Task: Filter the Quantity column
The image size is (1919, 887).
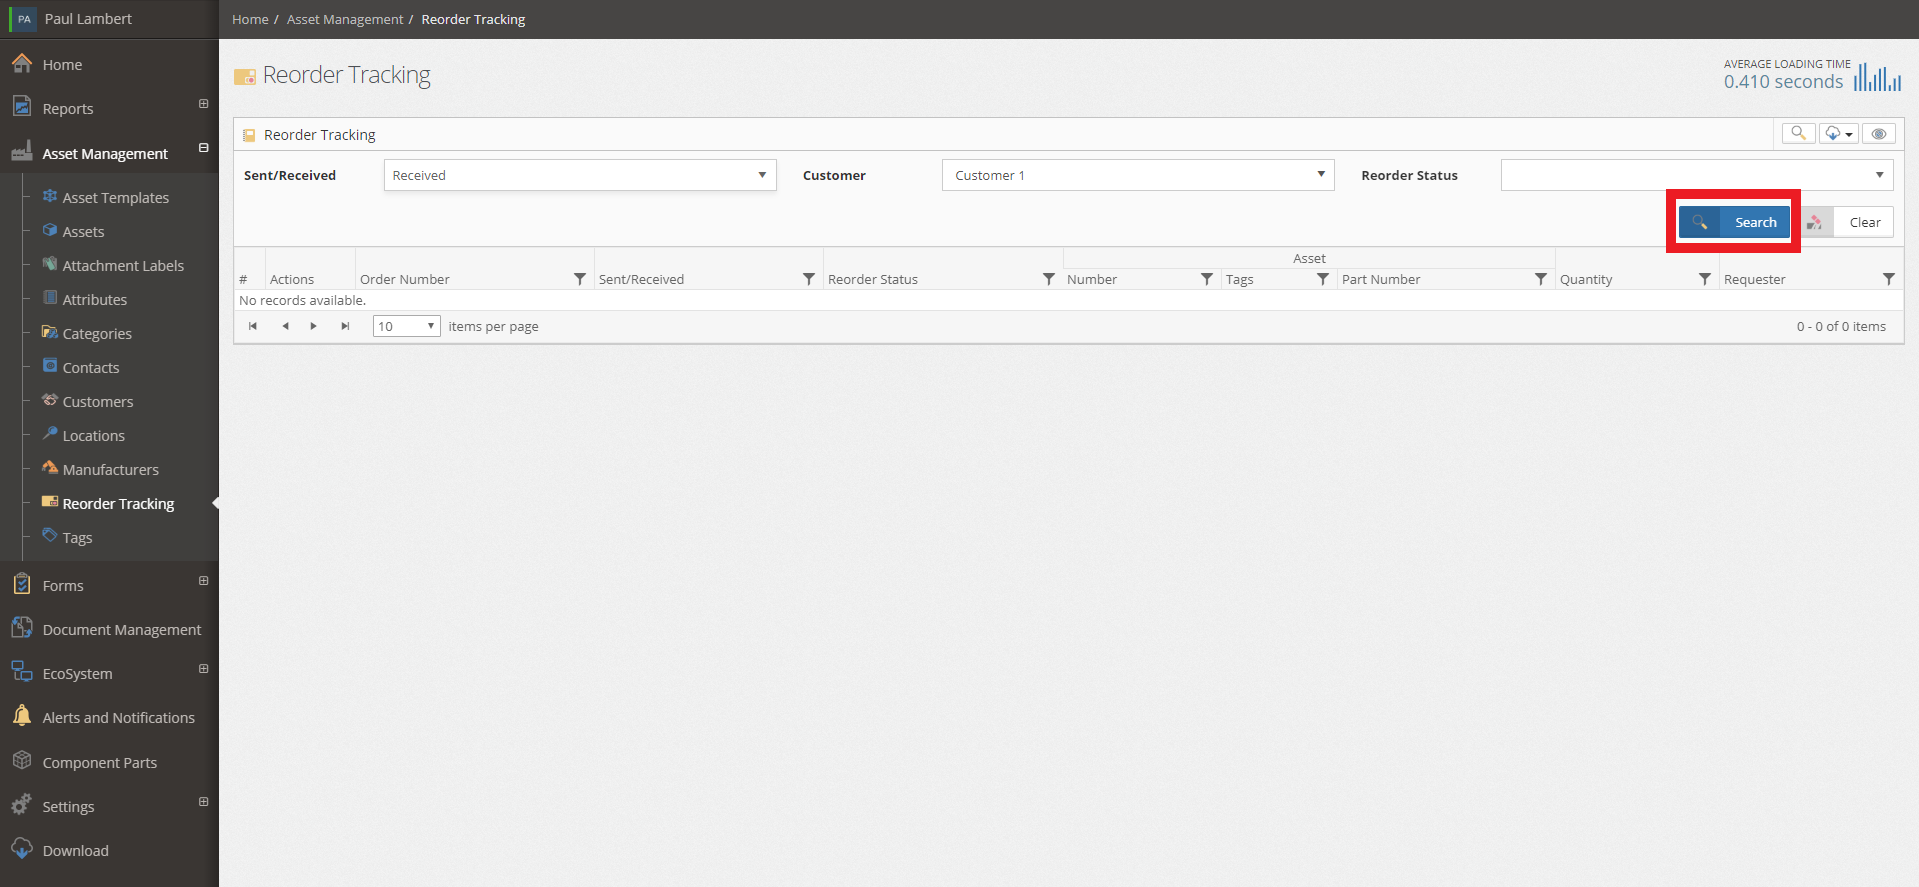Action: click(1705, 279)
